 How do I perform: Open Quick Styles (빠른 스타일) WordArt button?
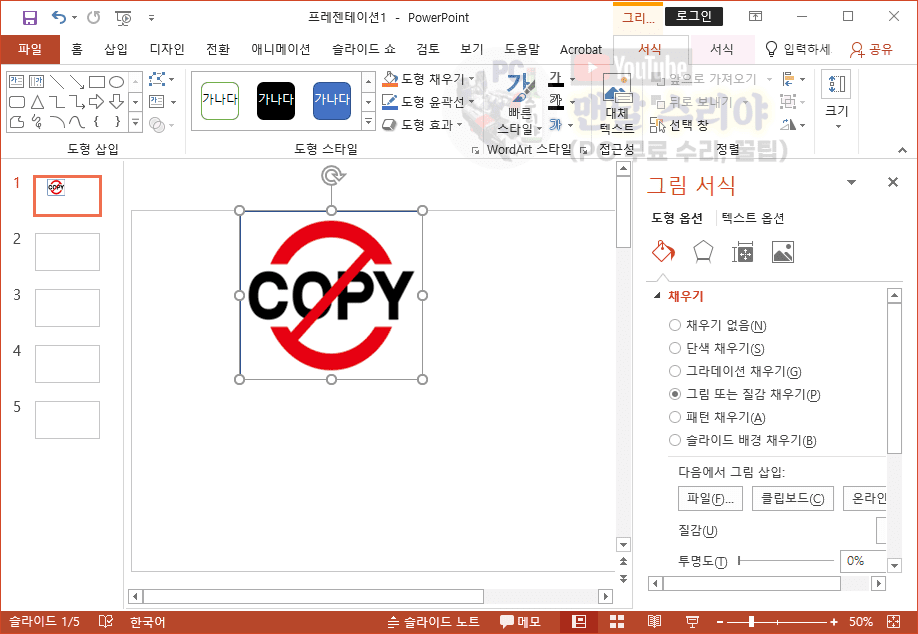(x=520, y=102)
